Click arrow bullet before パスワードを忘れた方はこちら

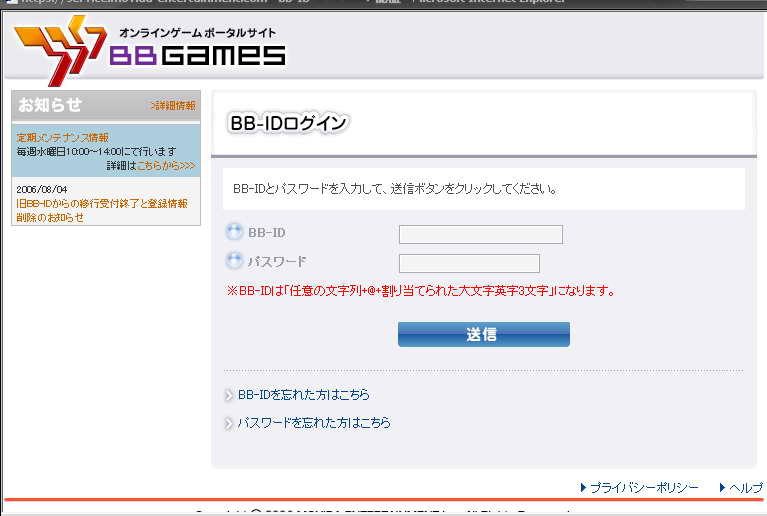tap(229, 424)
